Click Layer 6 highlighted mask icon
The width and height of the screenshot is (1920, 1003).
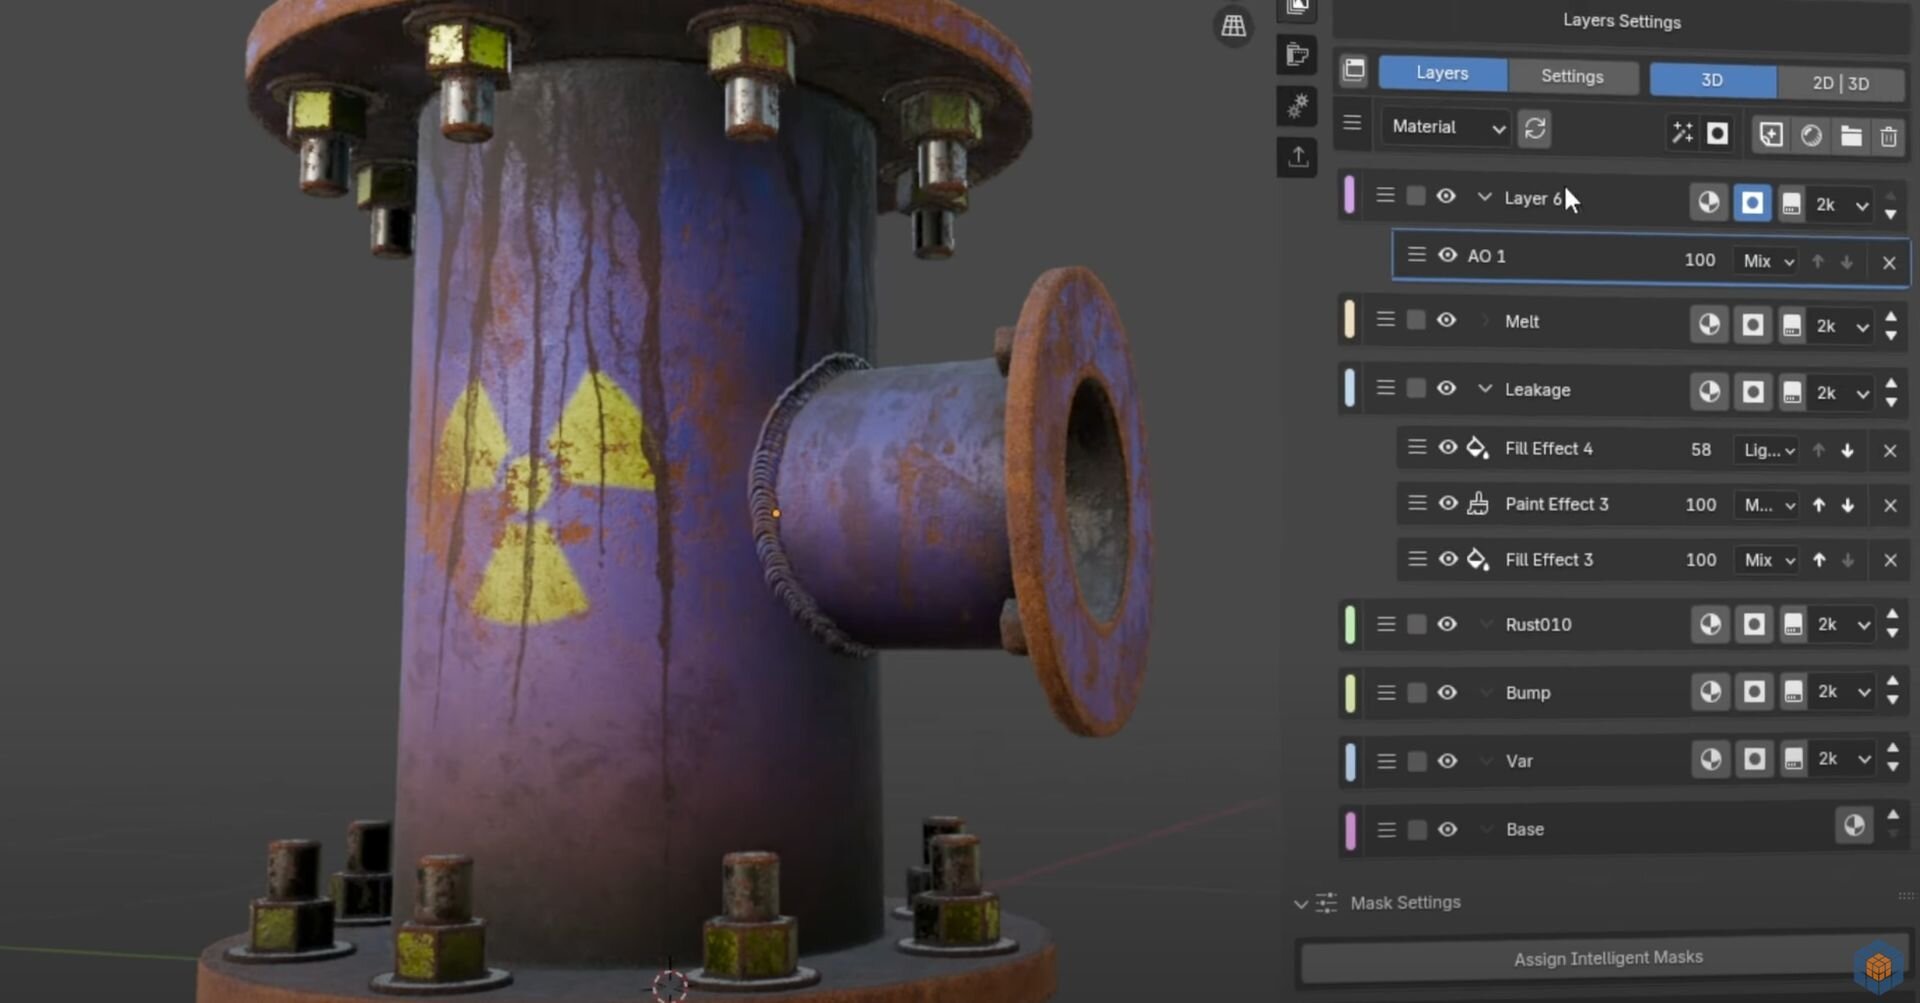tap(1751, 203)
